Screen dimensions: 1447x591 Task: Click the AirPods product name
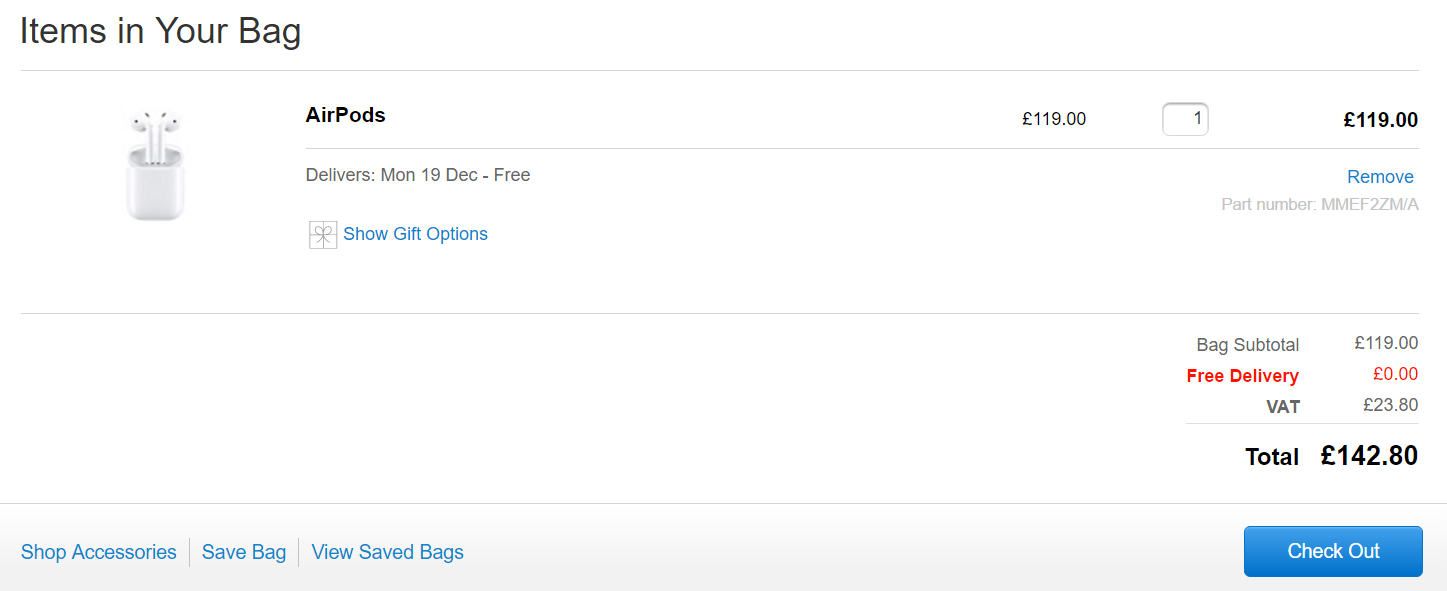345,115
